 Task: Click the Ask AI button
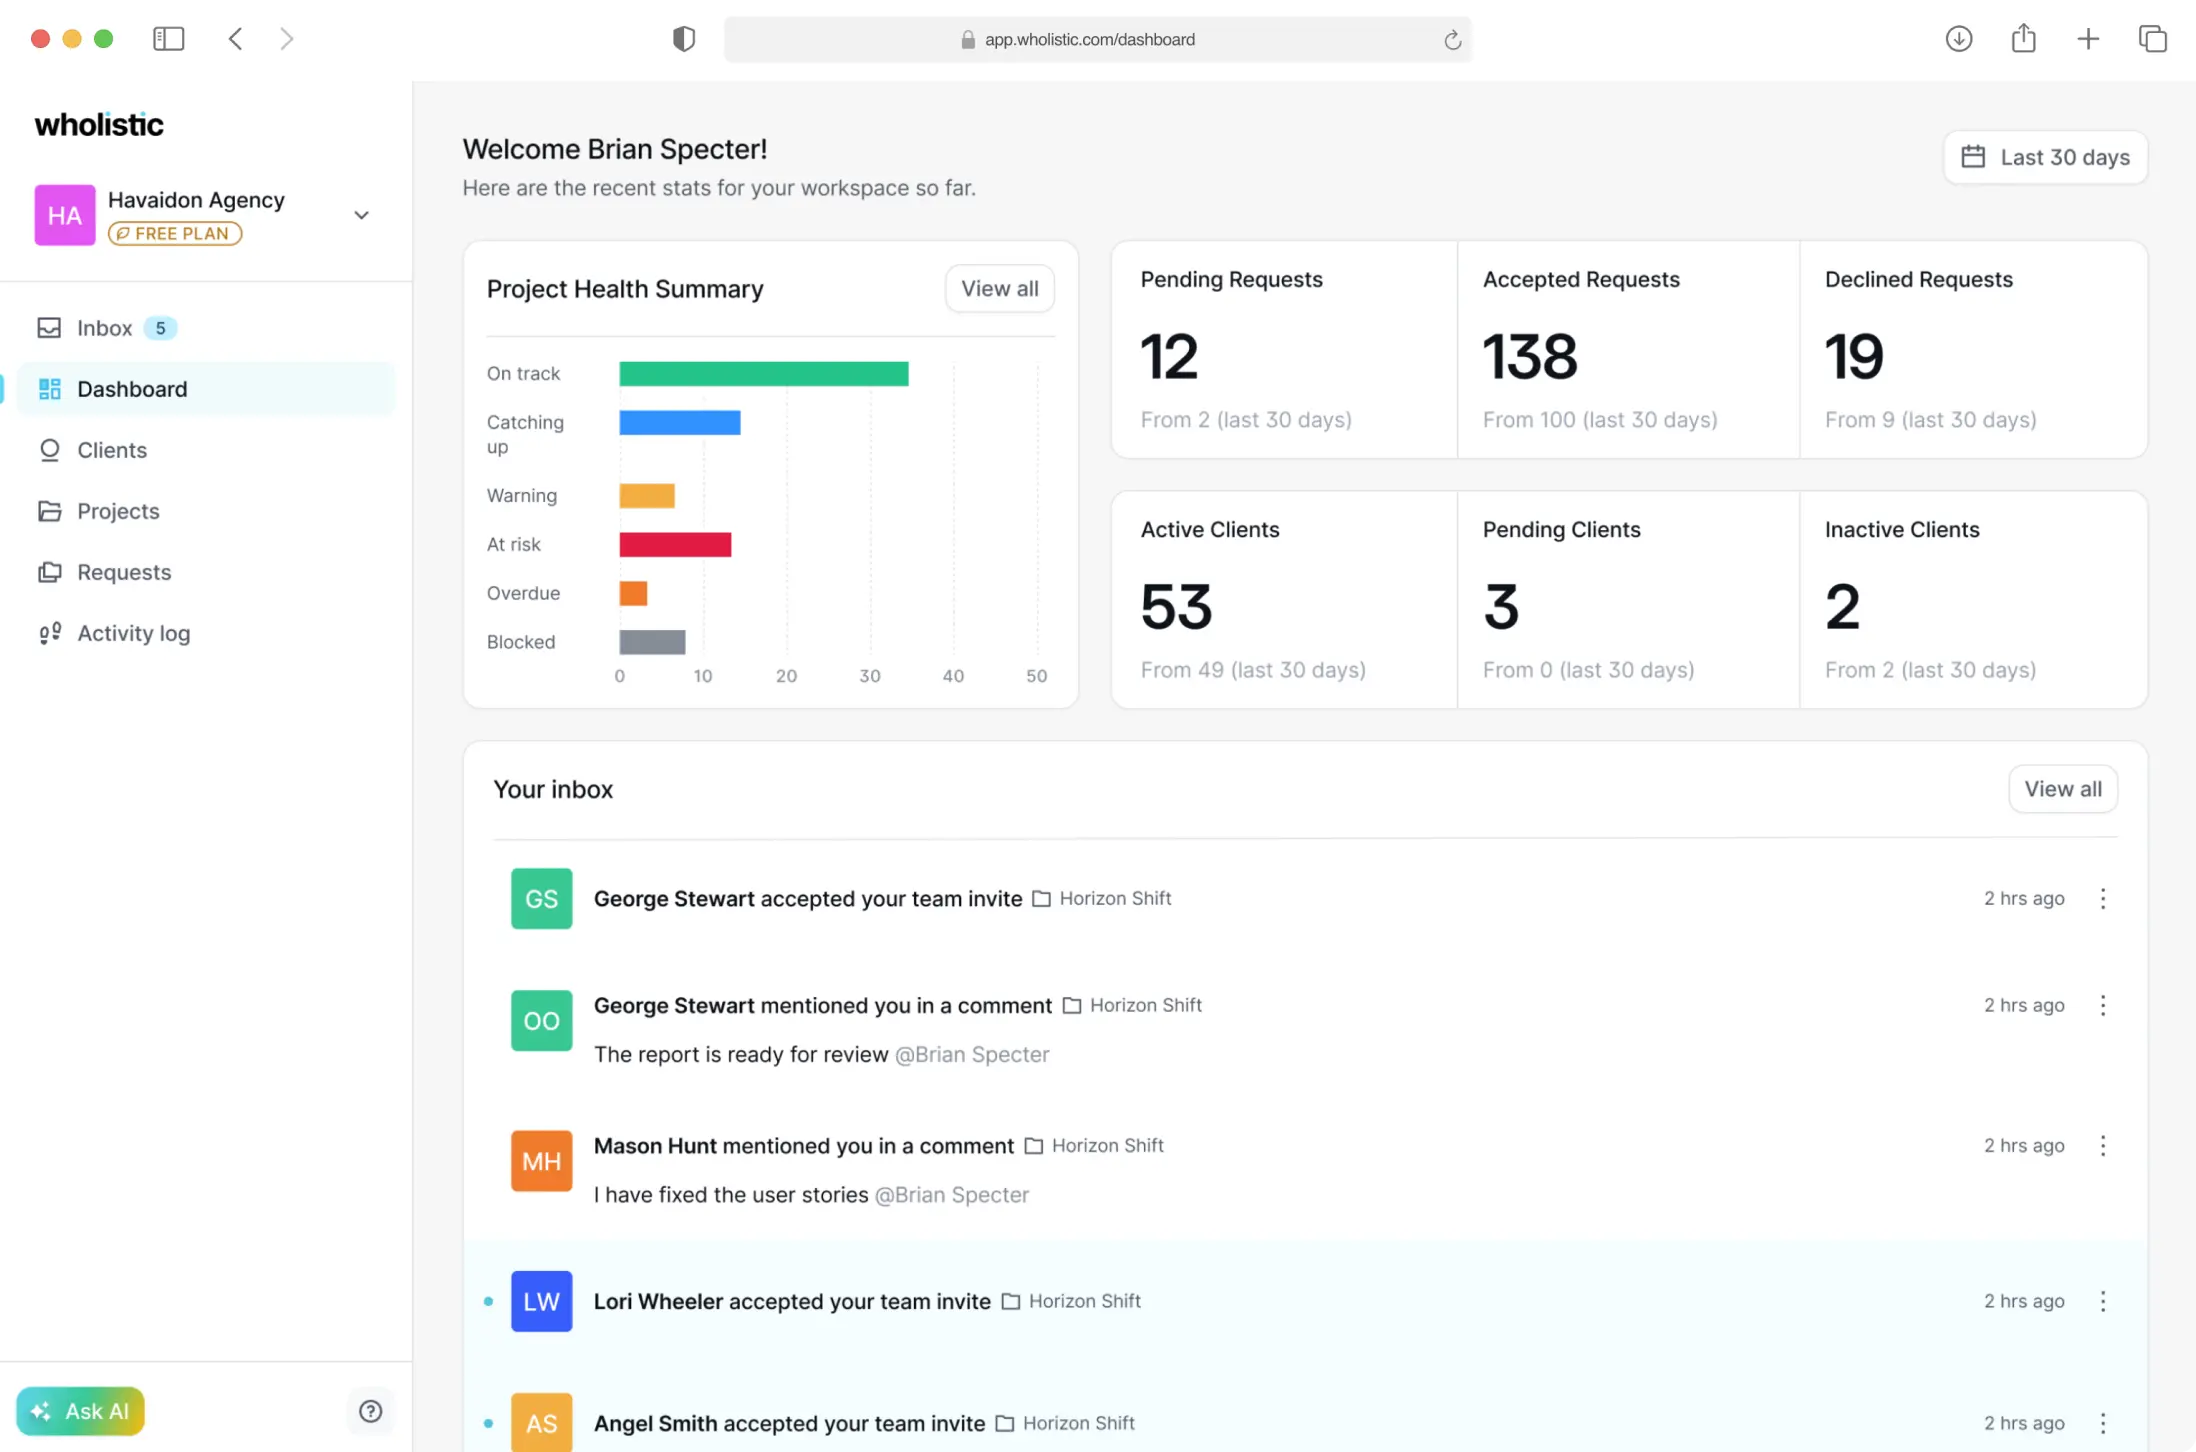(x=81, y=1411)
